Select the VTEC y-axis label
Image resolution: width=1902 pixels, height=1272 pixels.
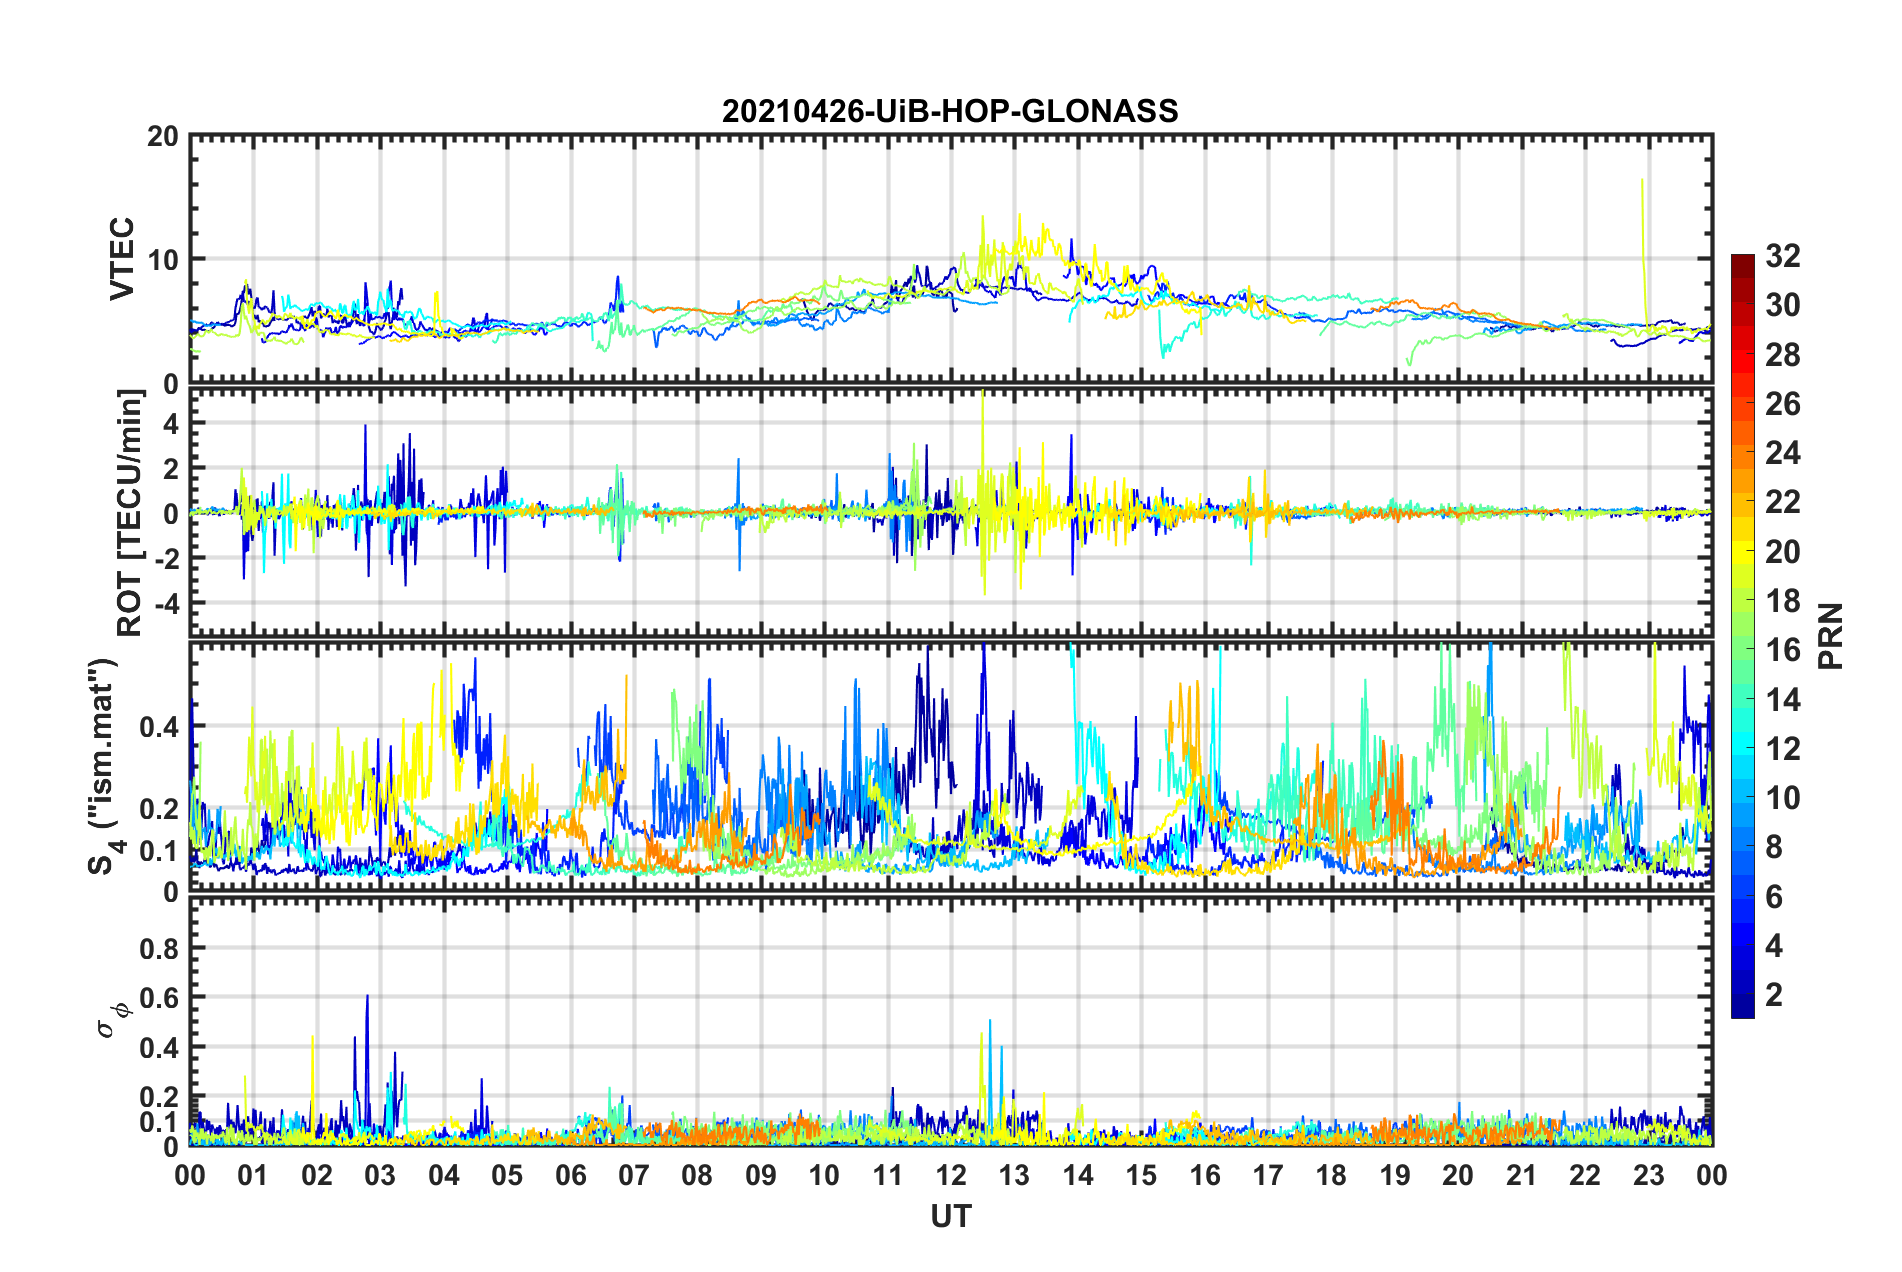coord(122,259)
